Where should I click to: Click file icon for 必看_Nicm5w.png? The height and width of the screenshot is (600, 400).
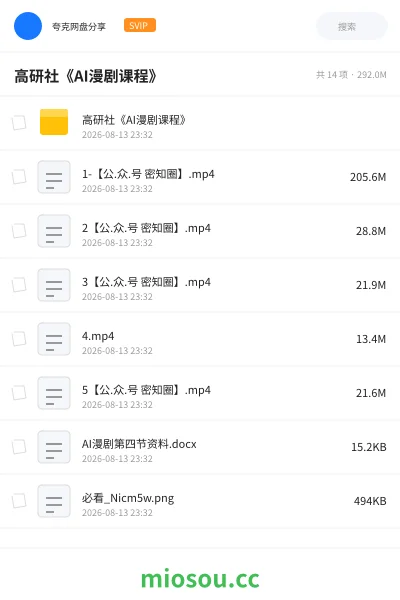coord(54,501)
